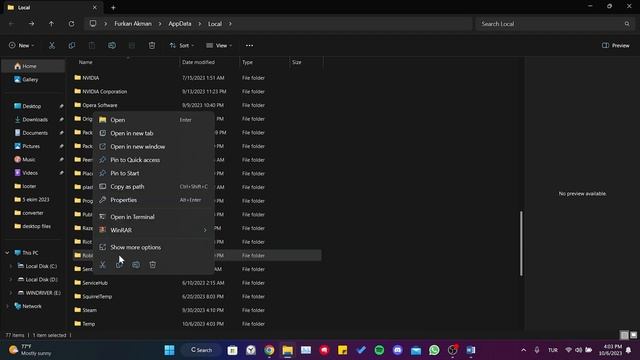Click the taskbar Search box
The image size is (640, 360).
tap(202, 350)
